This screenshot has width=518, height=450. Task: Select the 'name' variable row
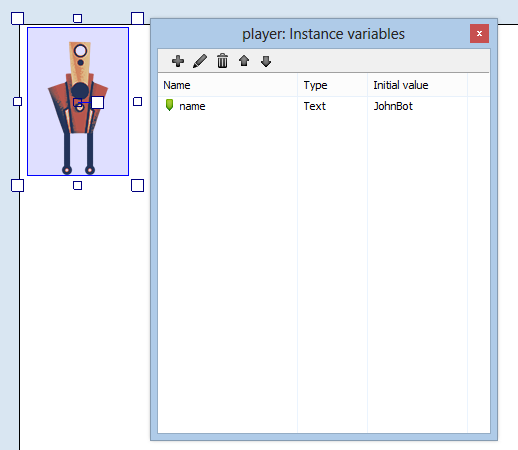[323, 106]
